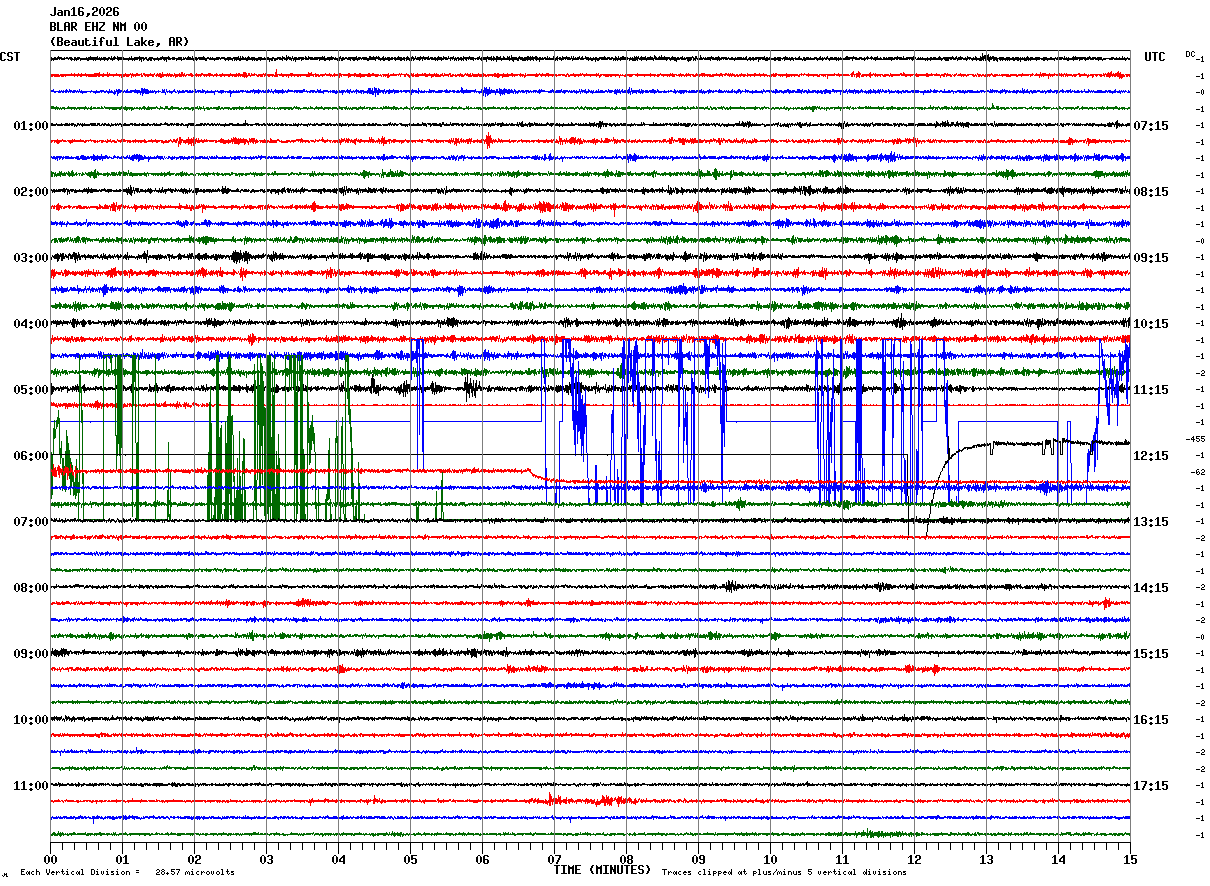The image size is (1210, 886).
Task: Click the traces clipped footnote text
Action: 784,872
